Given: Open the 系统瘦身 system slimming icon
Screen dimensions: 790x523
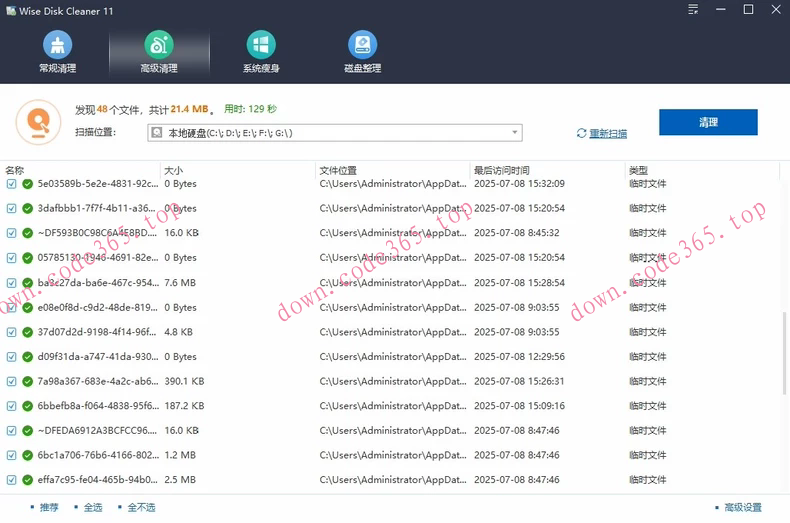Looking at the screenshot, I should (261, 45).
